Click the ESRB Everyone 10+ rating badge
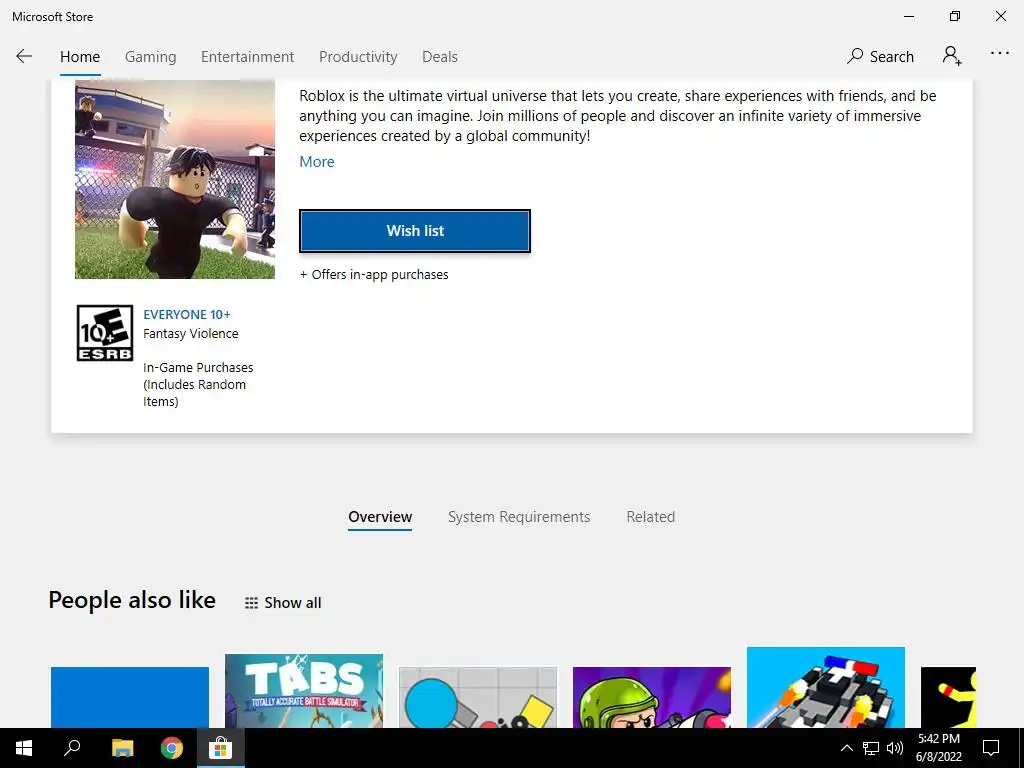Viewport: 1024px width, 768px height. [104, 333]
